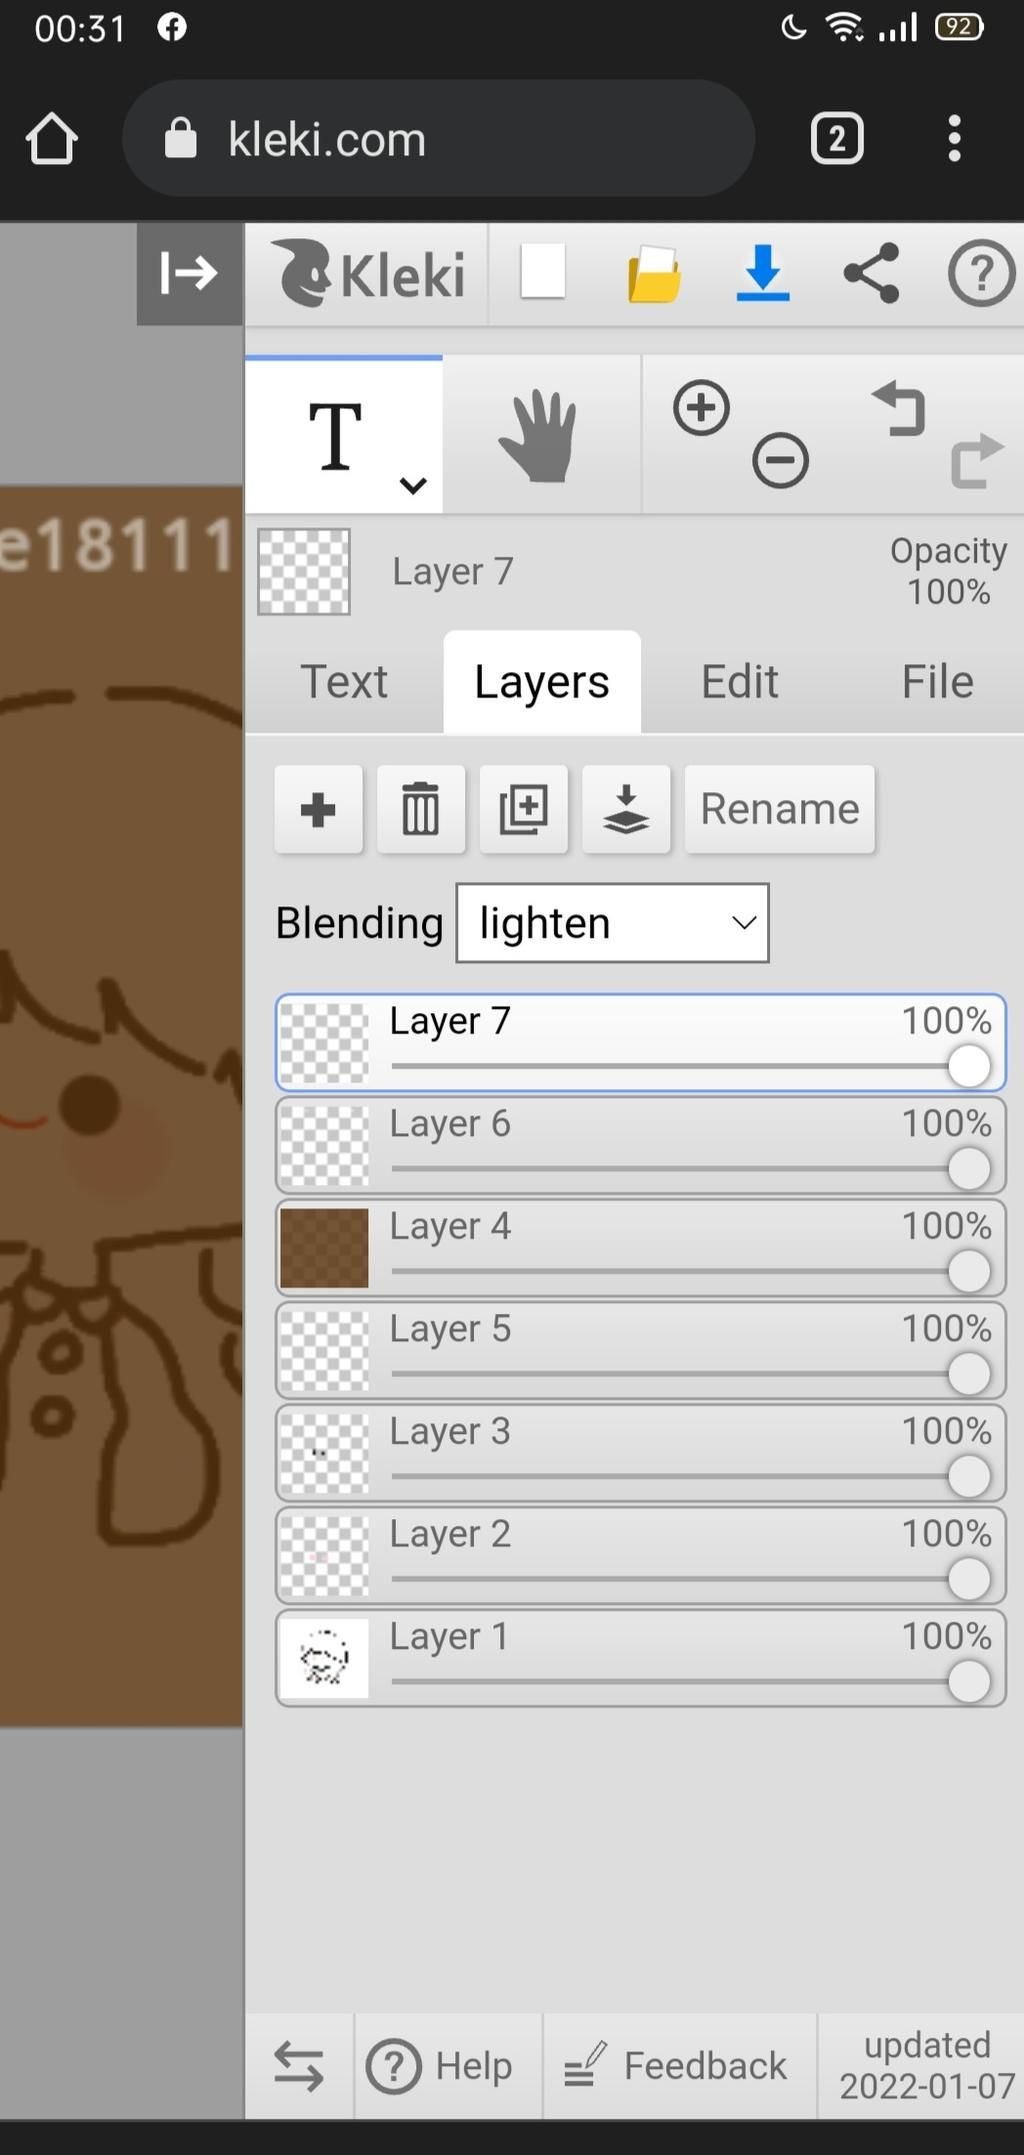Merge layer down with merge icon

[626, 809]
